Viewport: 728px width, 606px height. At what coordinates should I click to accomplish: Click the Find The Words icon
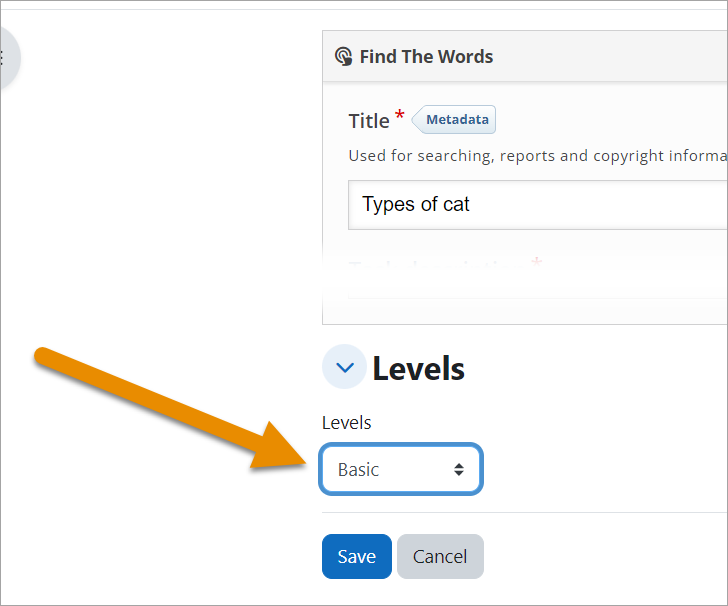click(x=343, y=57)
